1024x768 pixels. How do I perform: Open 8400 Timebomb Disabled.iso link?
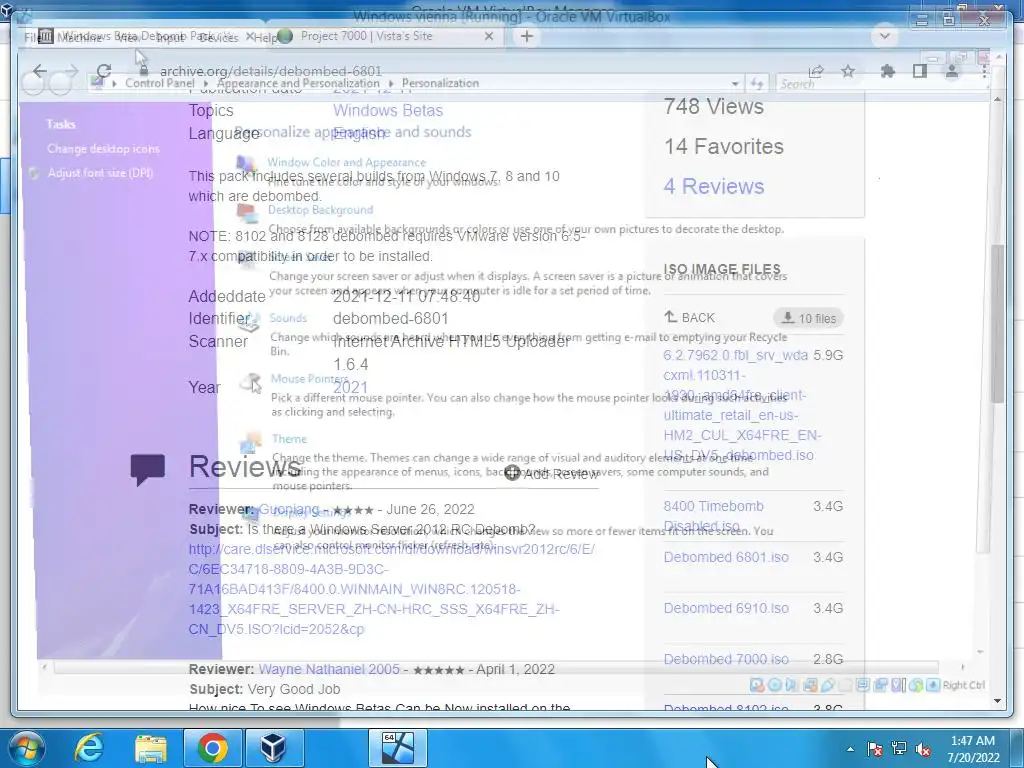tap(713, 516)
